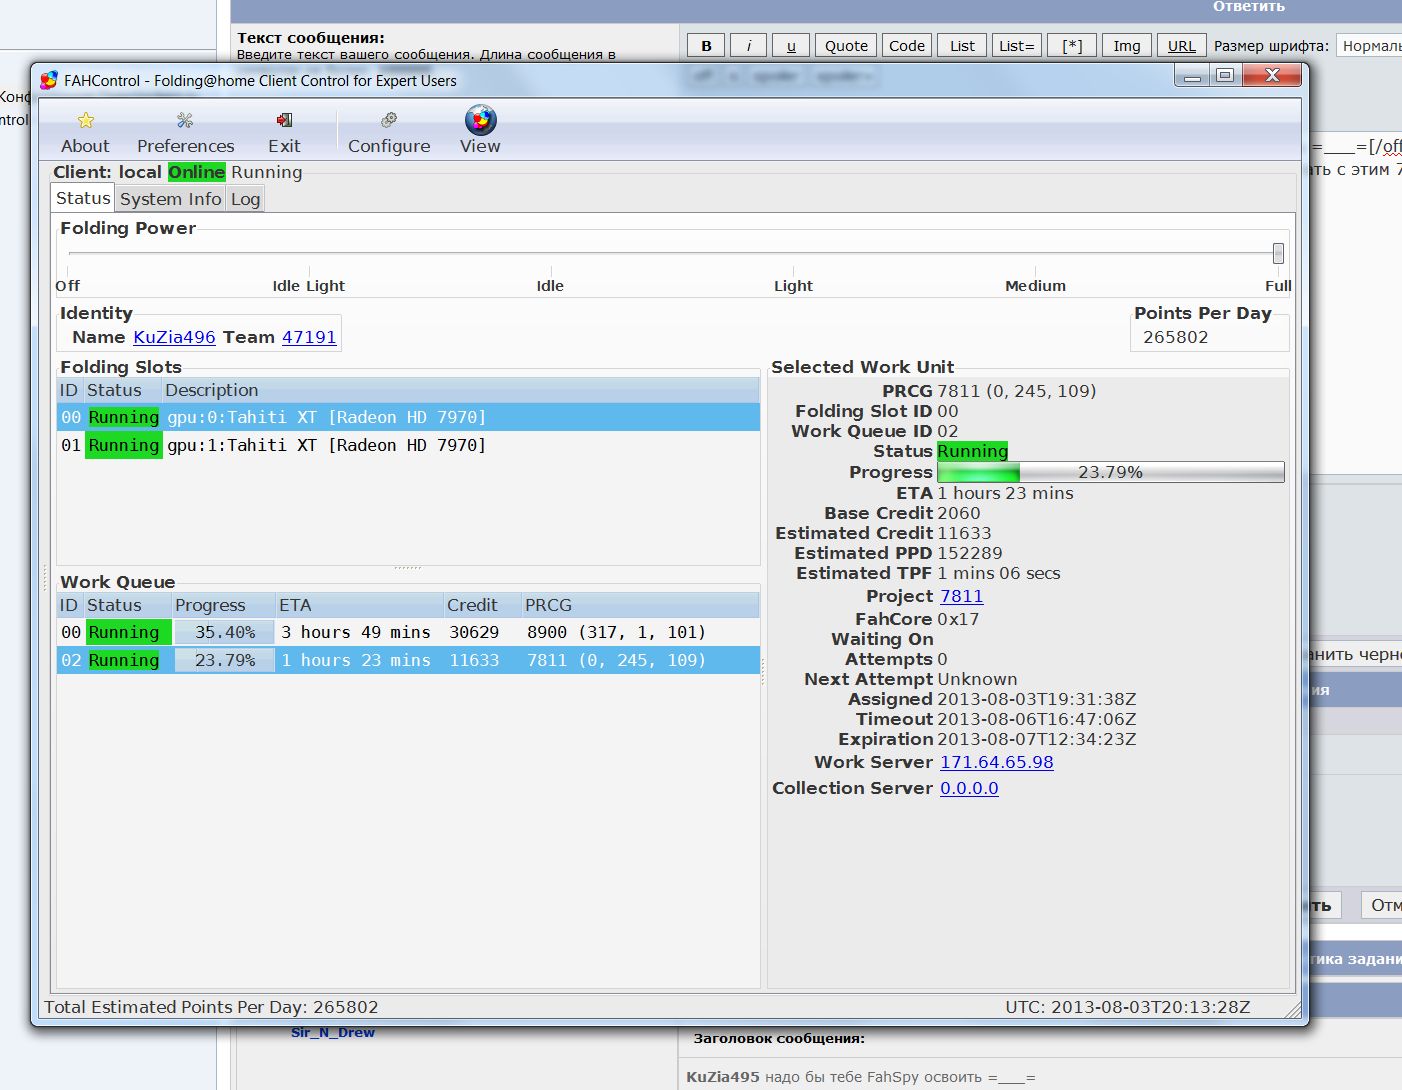Open the System Info tab

coord(170,199)
